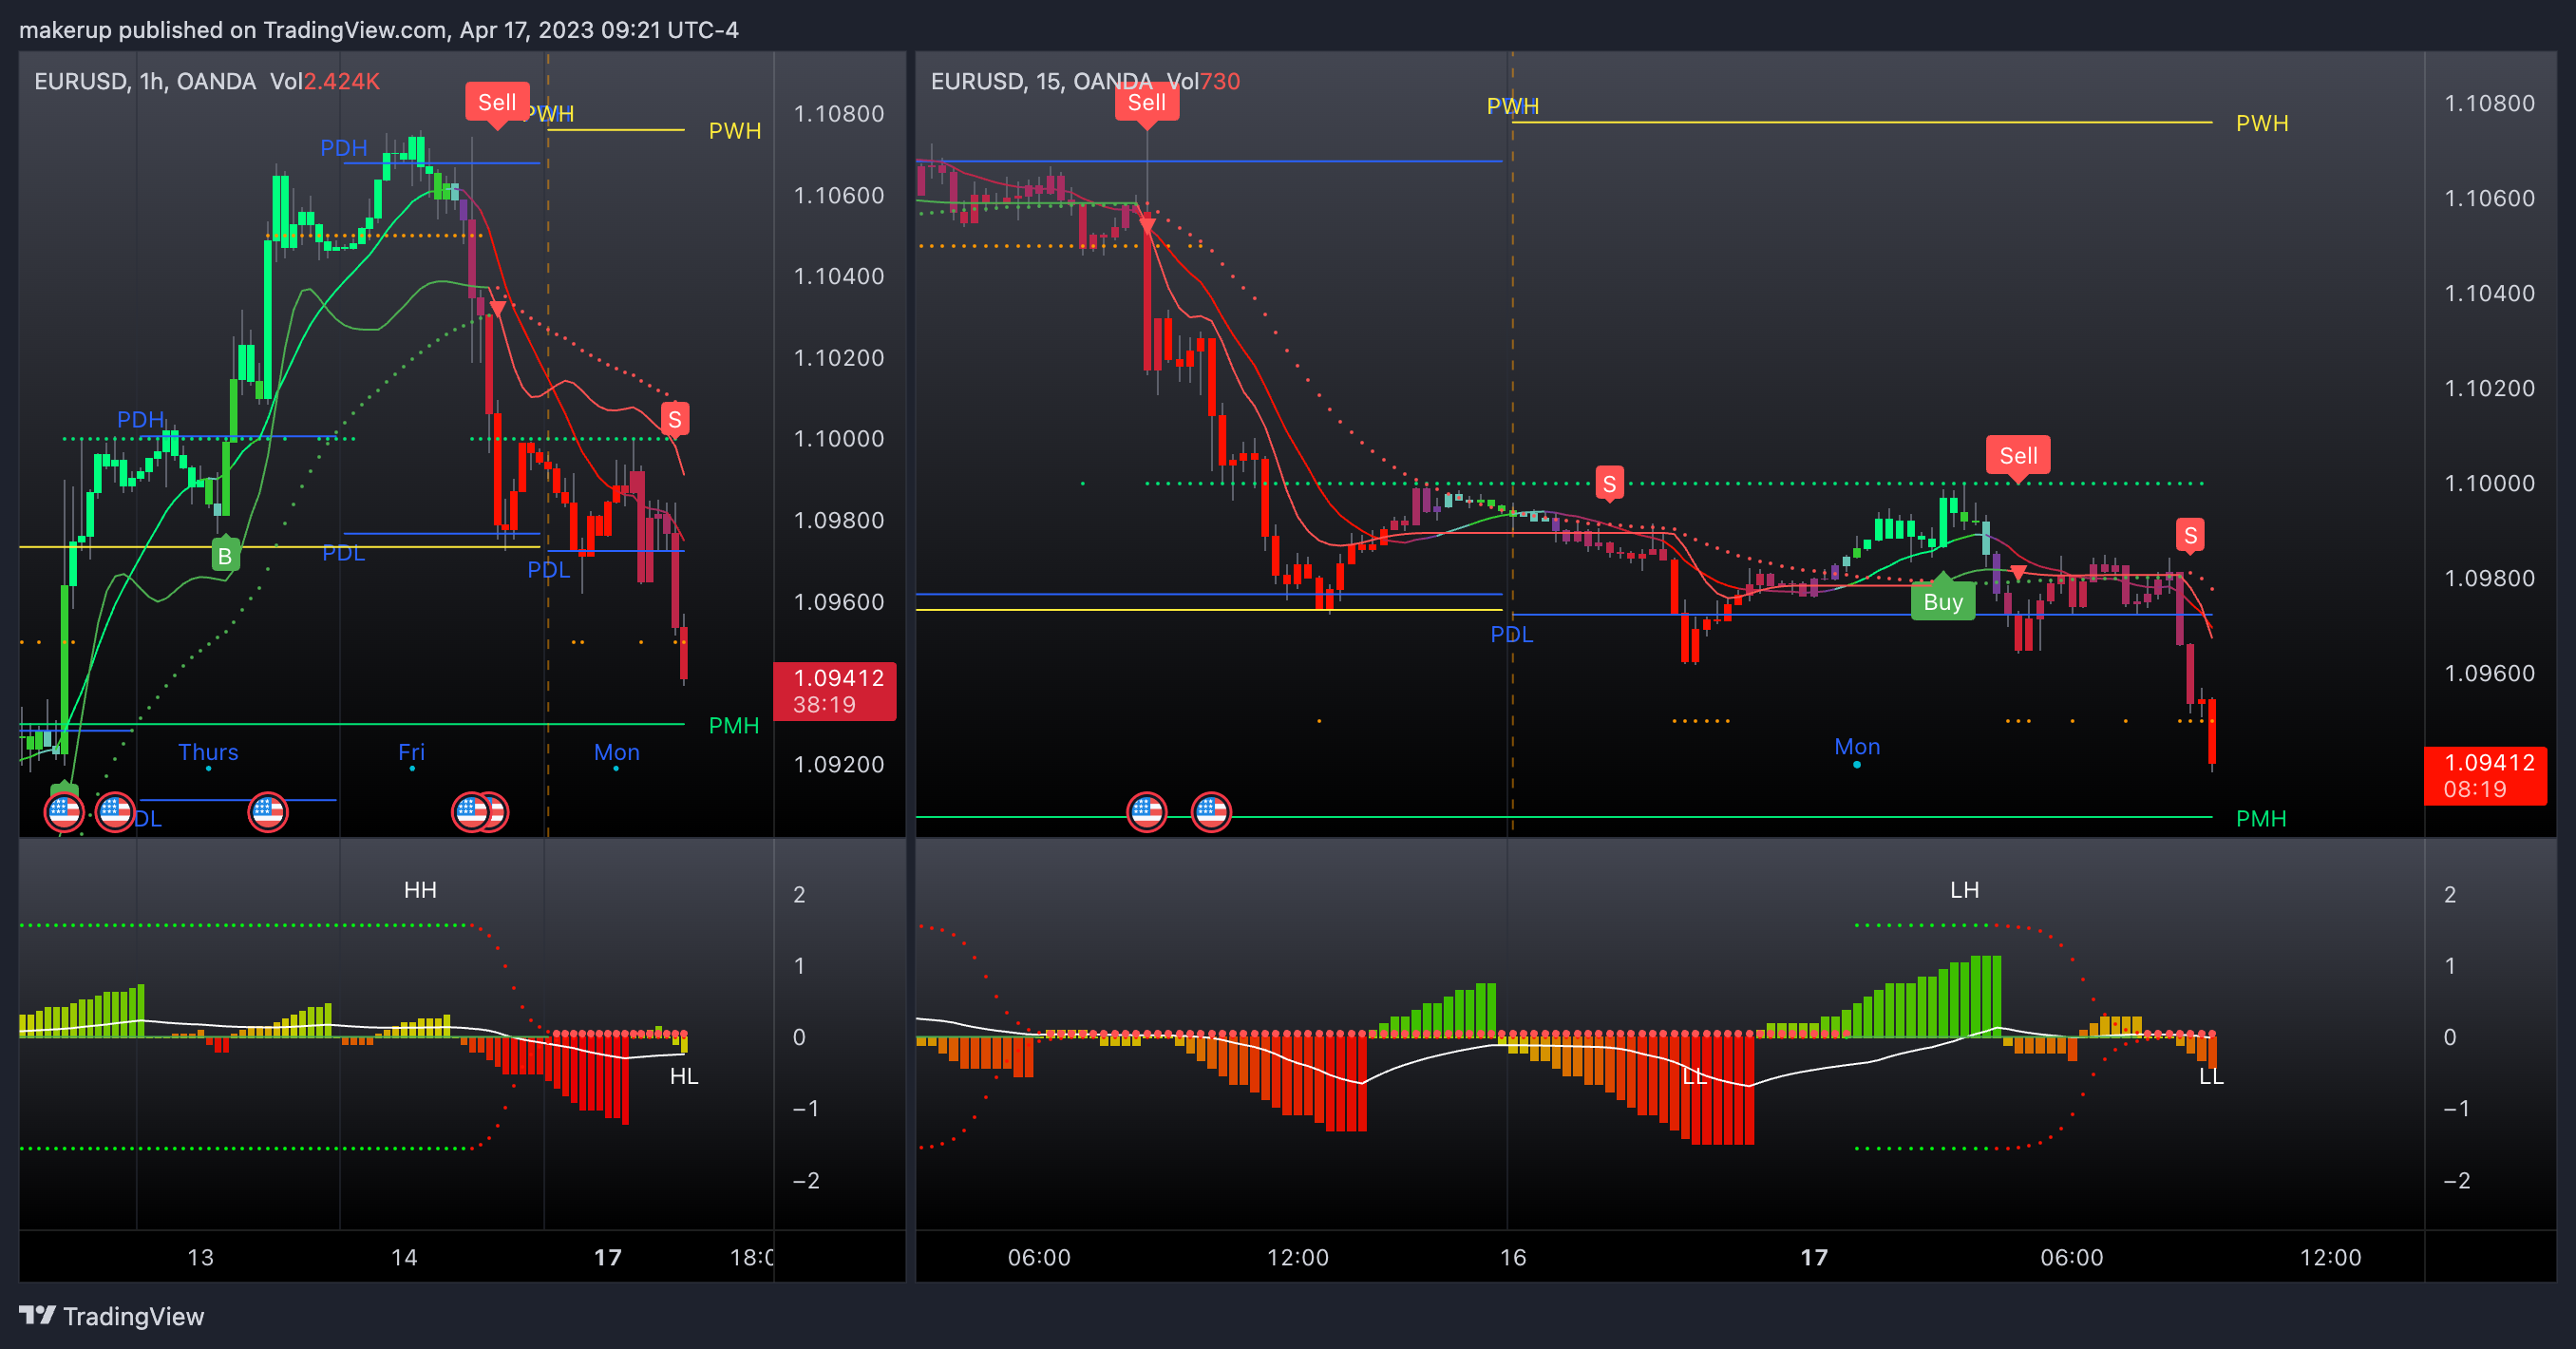Screen dimensions: 2576x1349
Task: Click the LH label in 15-minute indicator pane
Action: click(1964, 890)
